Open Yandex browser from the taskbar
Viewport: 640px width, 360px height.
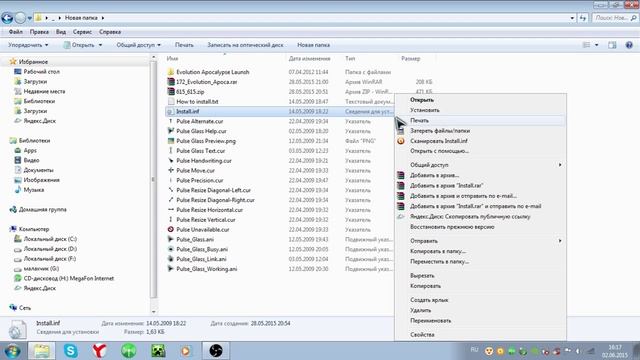(x=99, y=351)
